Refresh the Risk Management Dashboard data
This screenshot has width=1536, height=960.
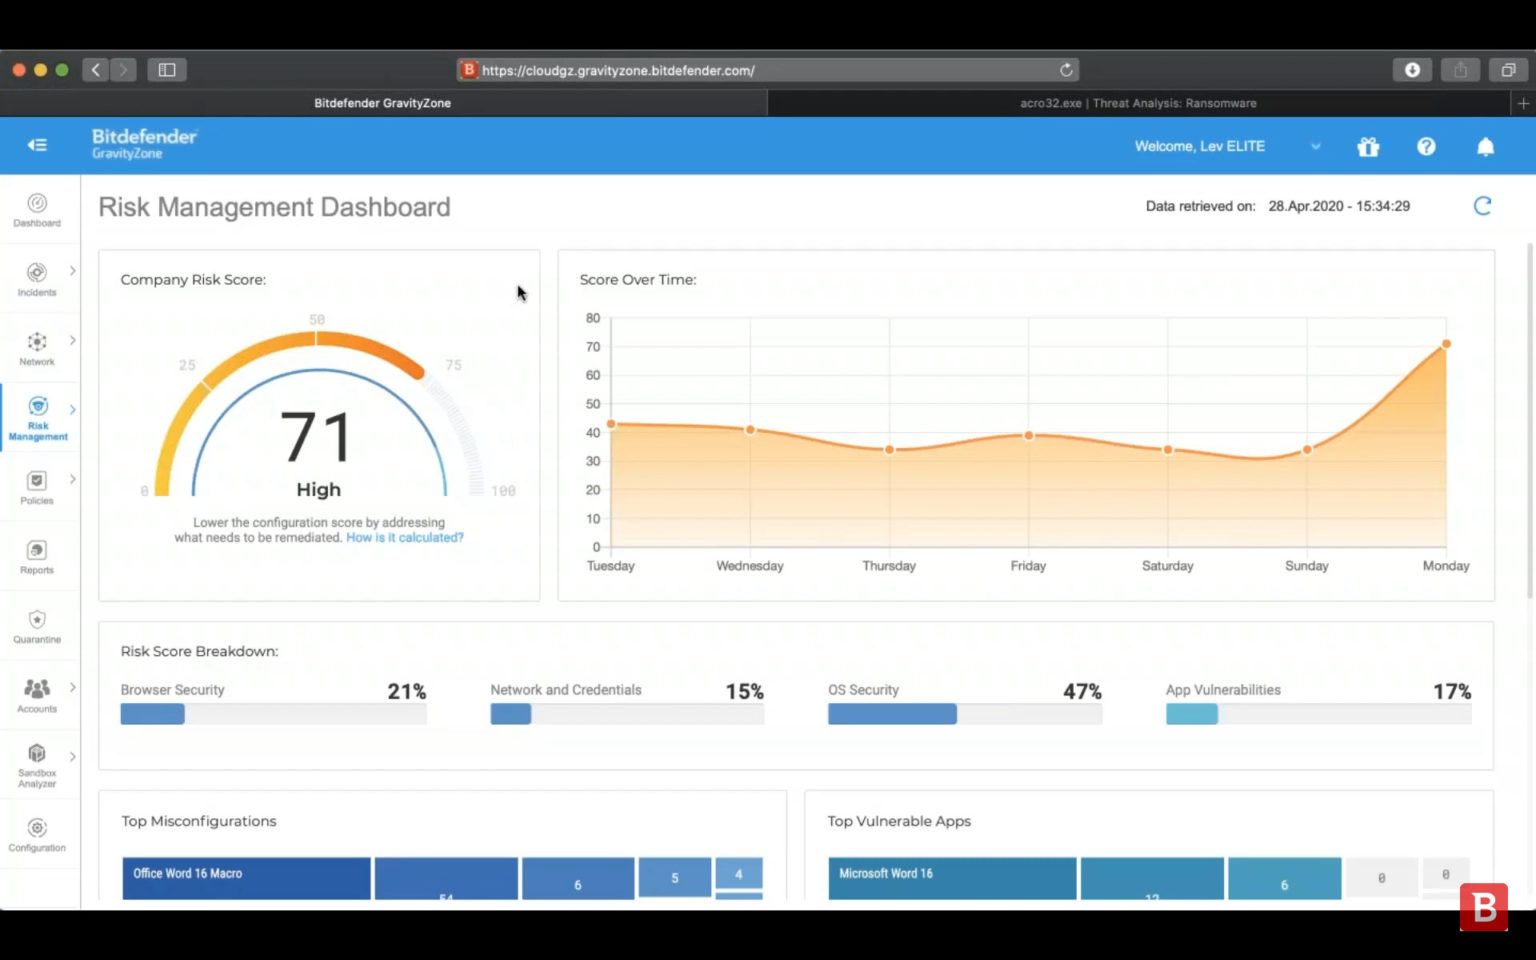pyautogui.click(x=1483, y=205)
